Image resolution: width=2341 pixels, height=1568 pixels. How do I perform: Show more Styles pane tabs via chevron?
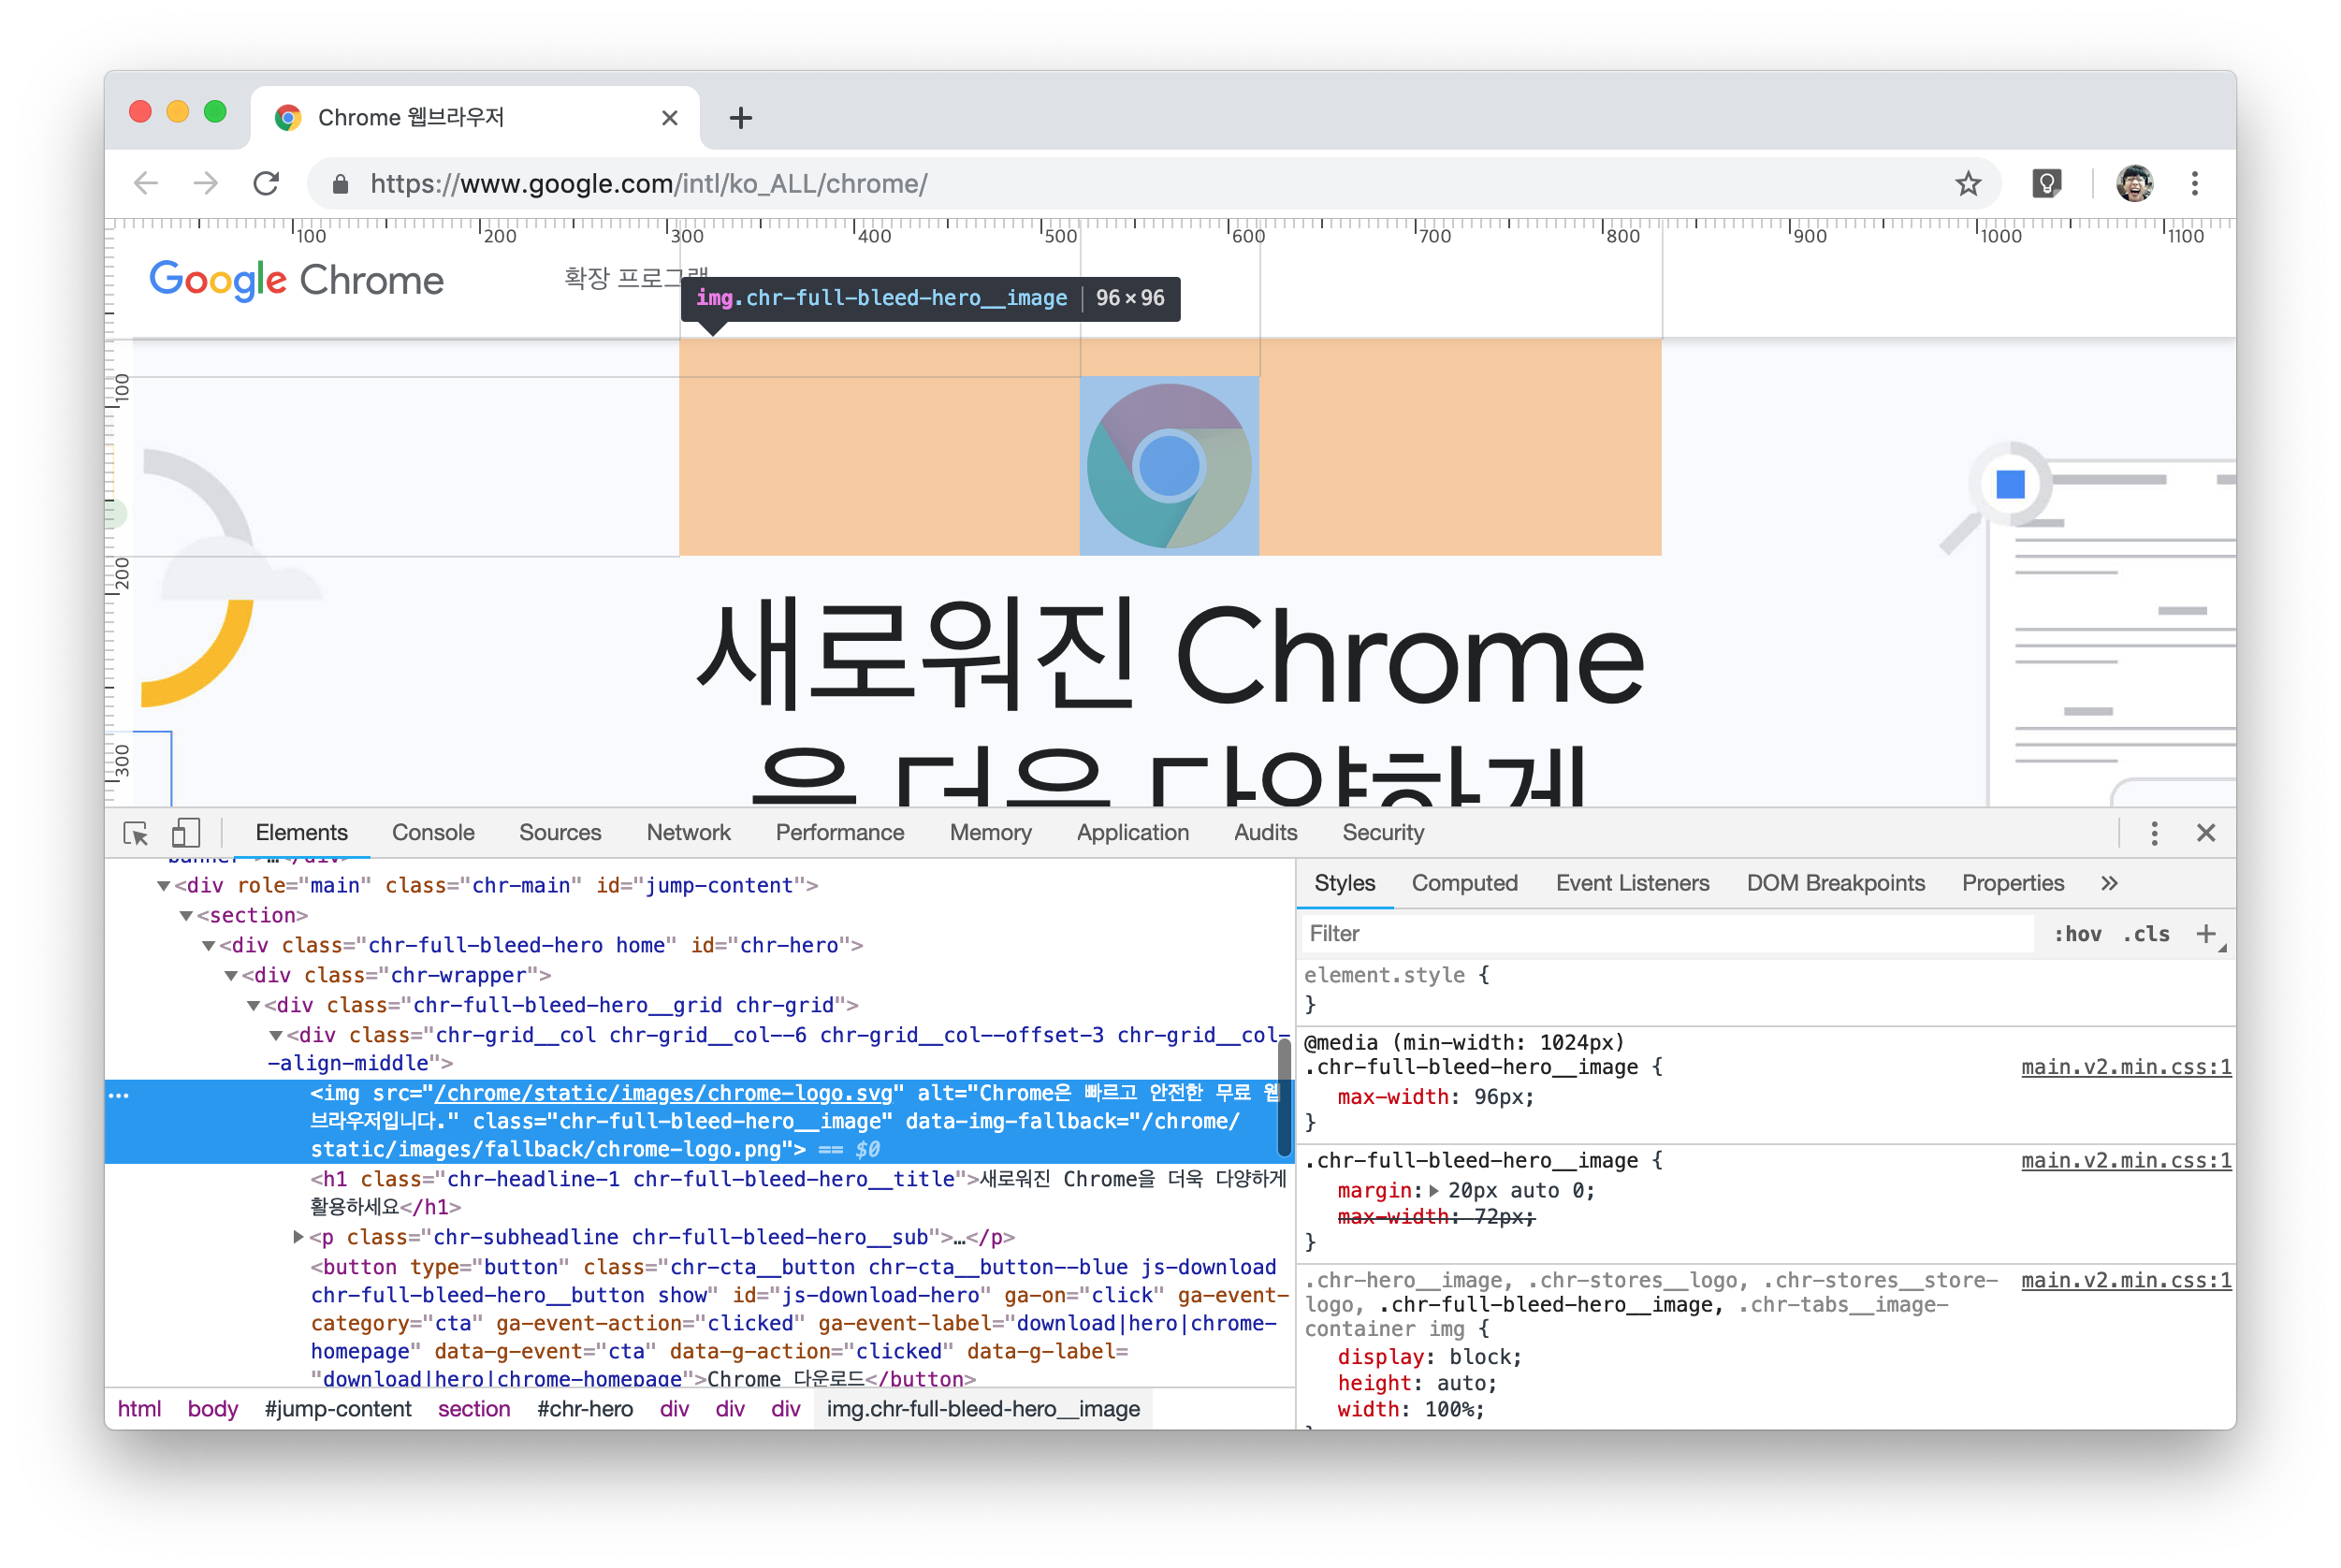2109,884
